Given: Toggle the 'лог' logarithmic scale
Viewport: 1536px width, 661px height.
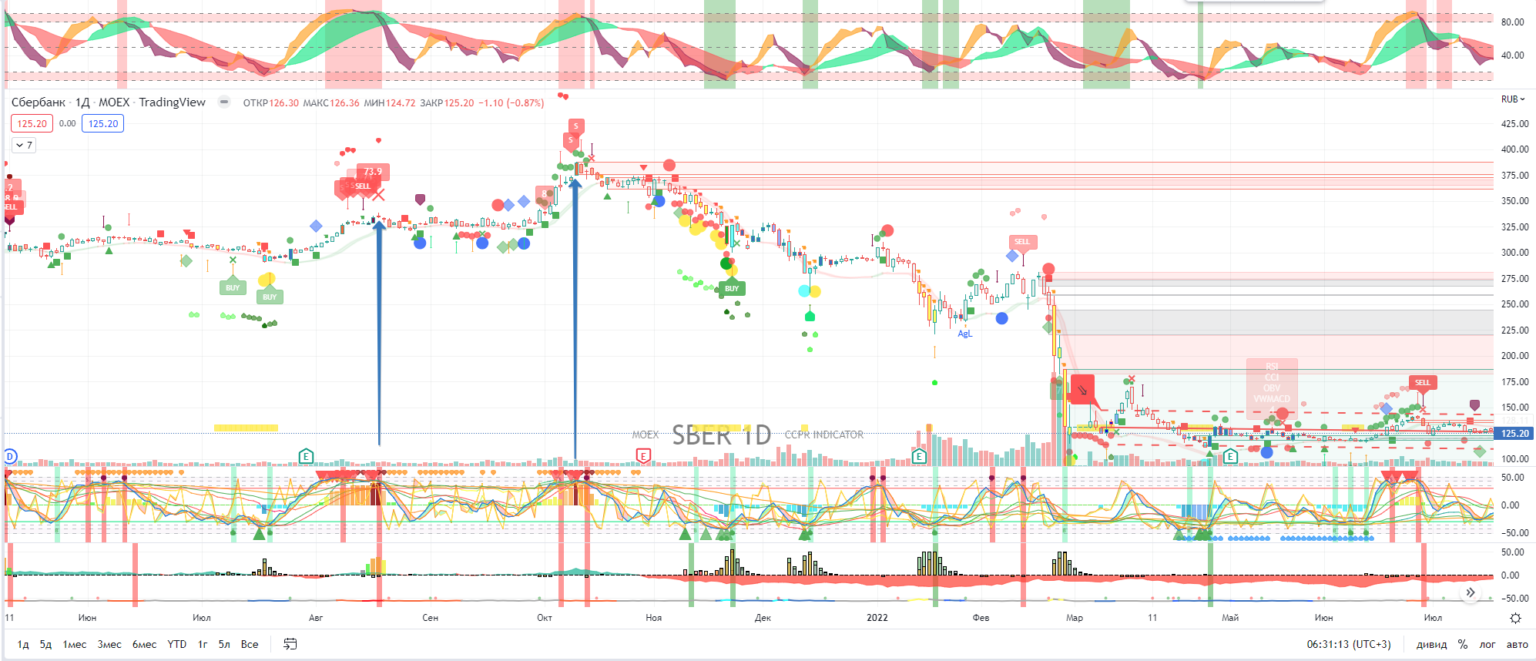Looking at the screenshot, I should coord(1488,644).
